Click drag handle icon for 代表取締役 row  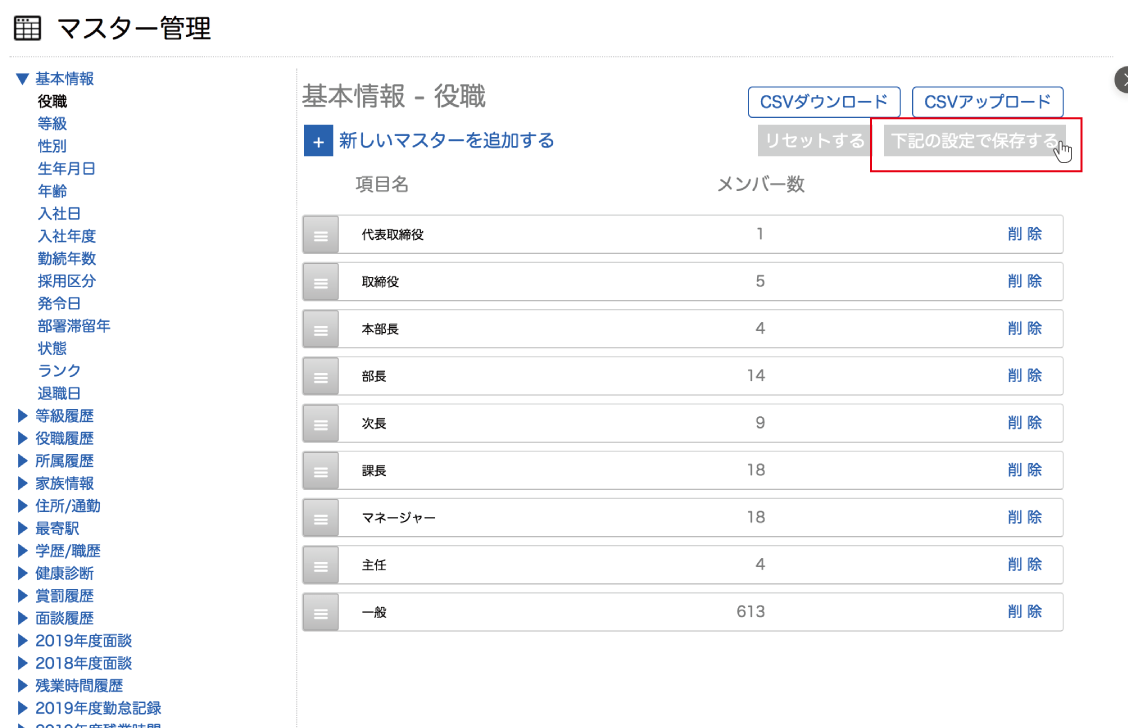click(x=320, y=235)
